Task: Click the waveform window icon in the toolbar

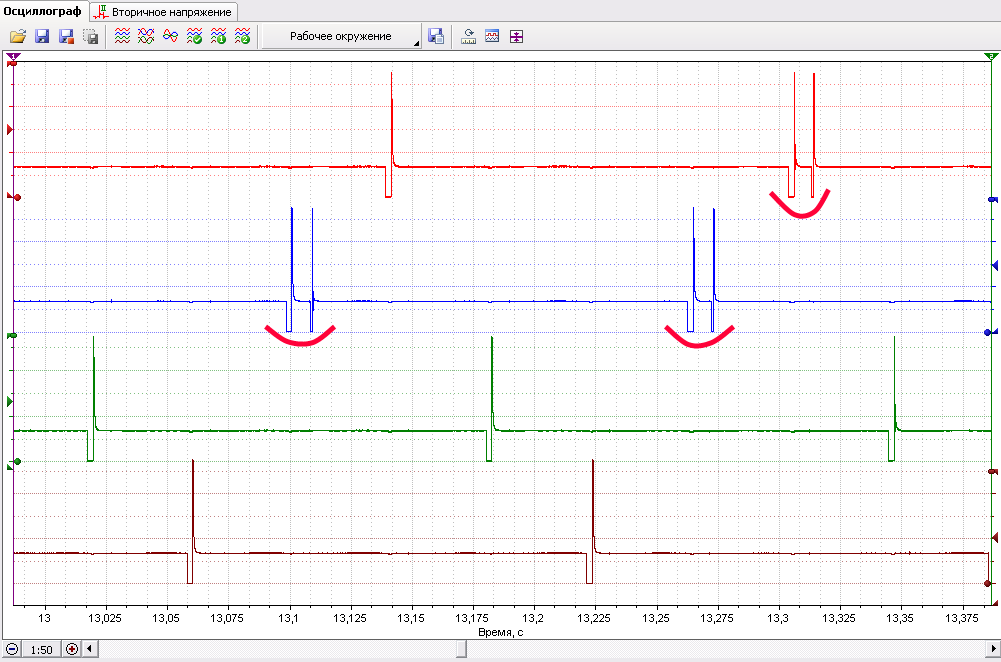Action: tap(492, 36)
